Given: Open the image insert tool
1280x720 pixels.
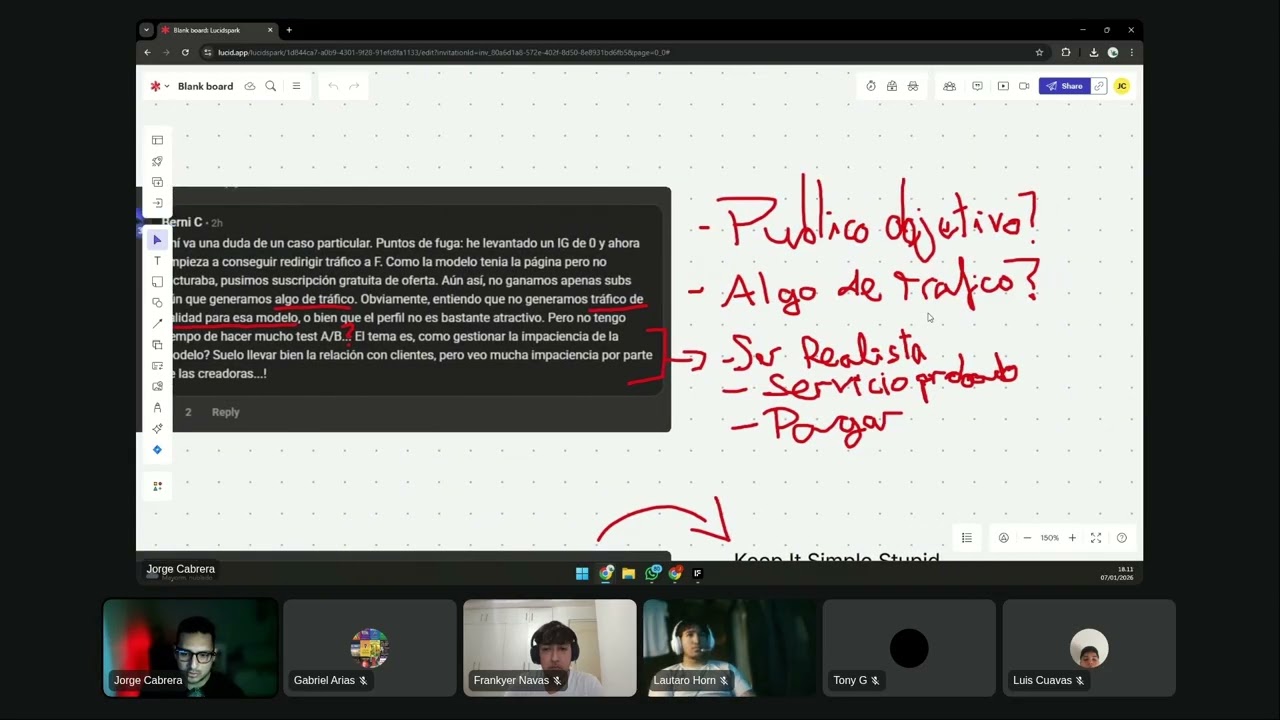Looking at the screenshot, I should (x=157, y=387).
